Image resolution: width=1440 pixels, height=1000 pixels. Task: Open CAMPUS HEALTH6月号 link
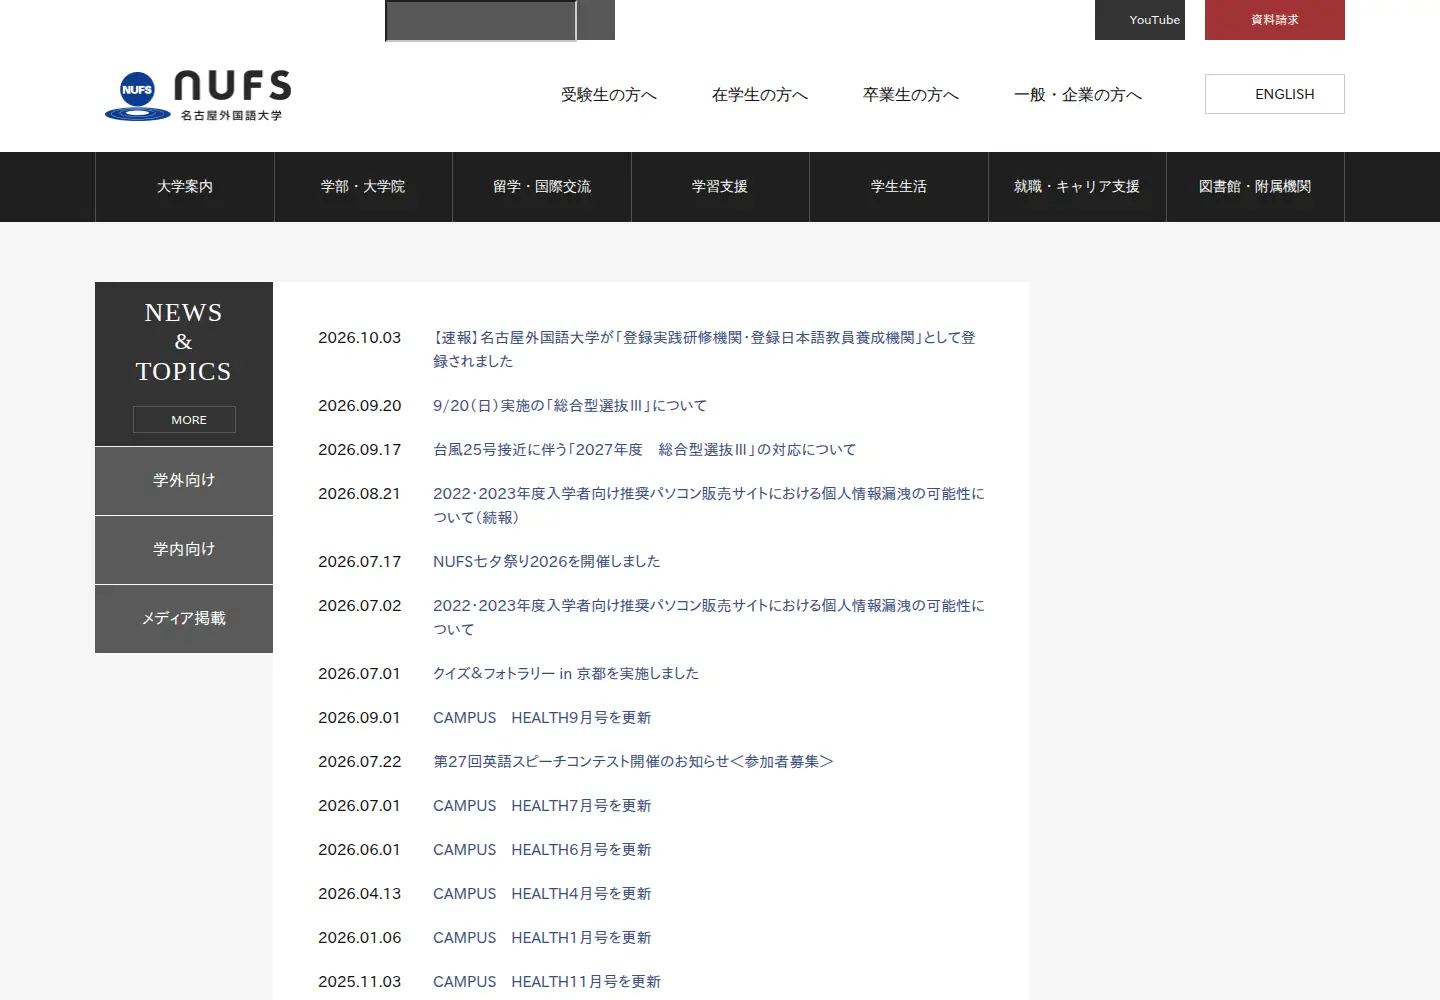click(x=542, y=850)
